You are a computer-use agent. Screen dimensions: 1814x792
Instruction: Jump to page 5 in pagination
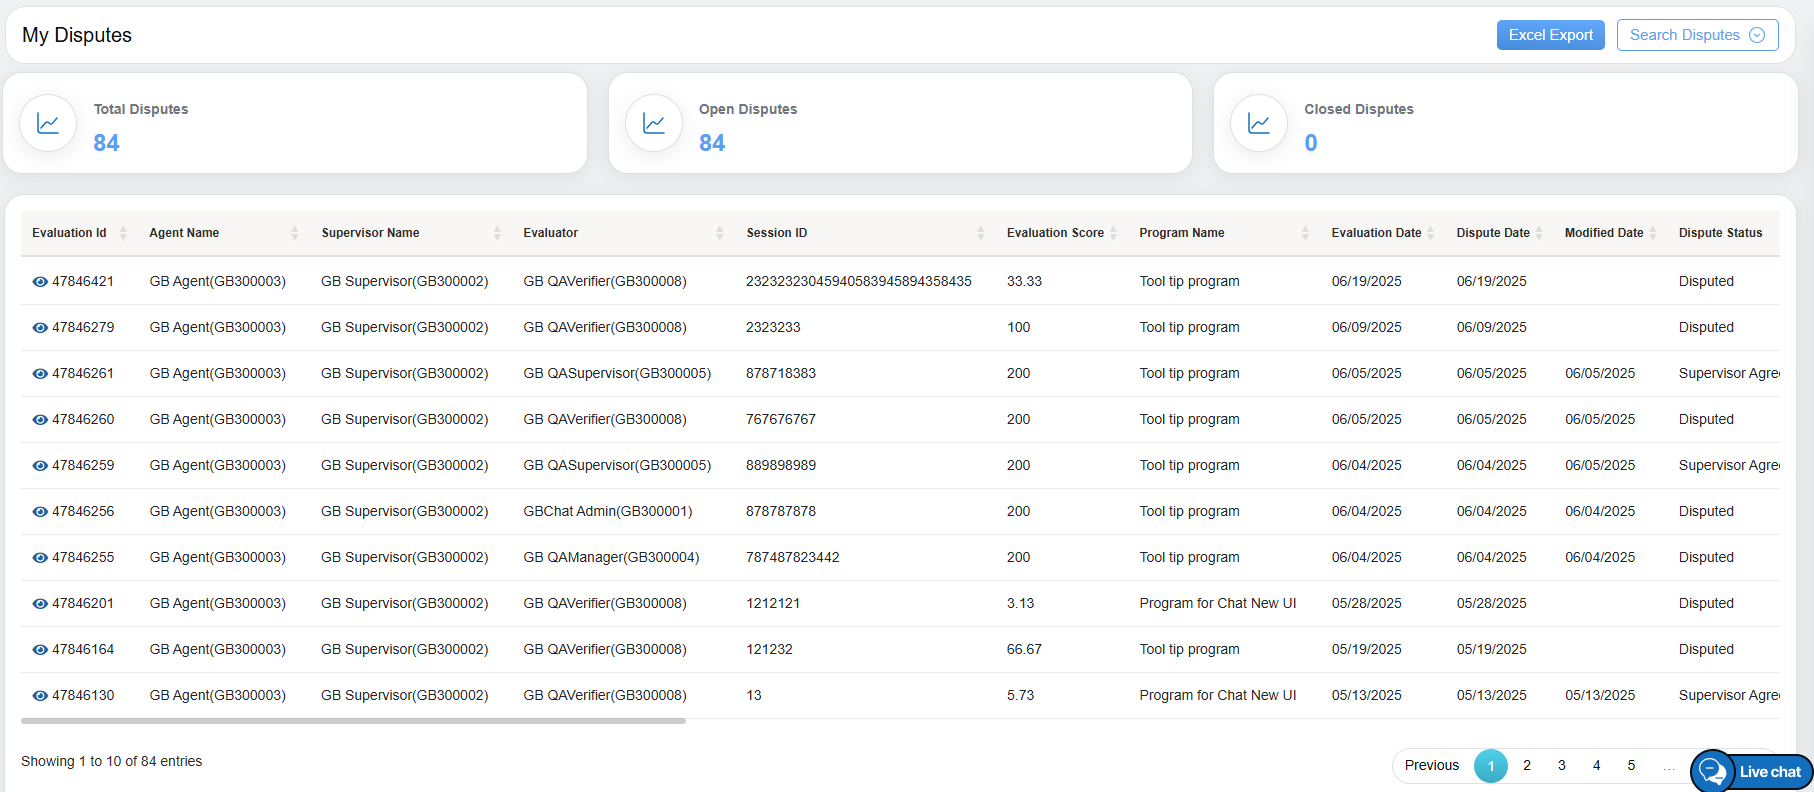pyautogui.click(x=1631, y=766)
